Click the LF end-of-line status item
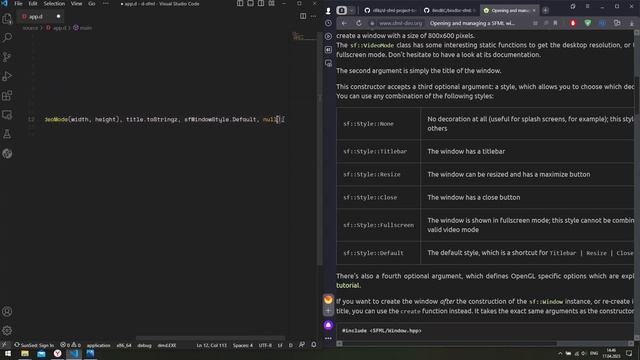This screenshot has width=640, height=360. click(x=280, y=345)
